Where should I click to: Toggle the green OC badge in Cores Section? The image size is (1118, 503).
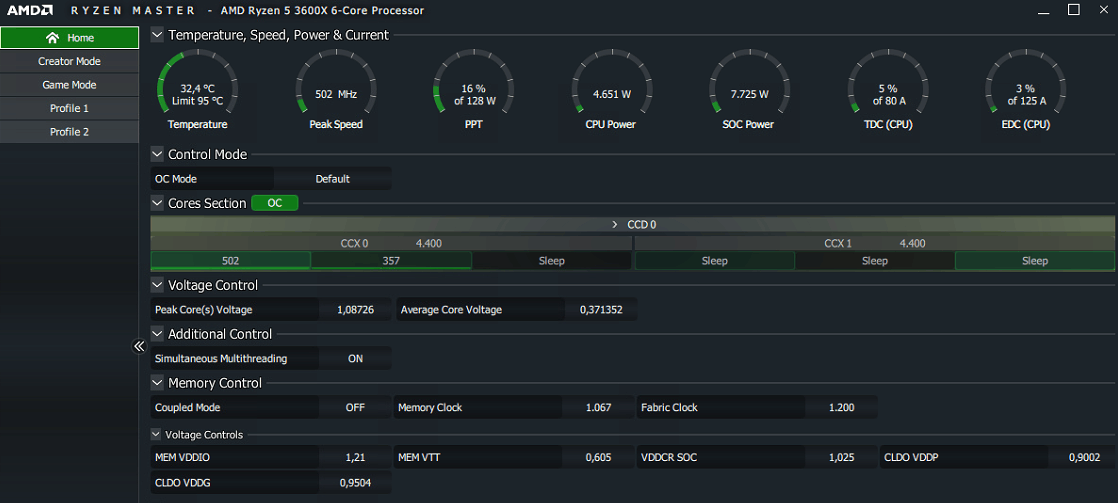tap(274, 203)
